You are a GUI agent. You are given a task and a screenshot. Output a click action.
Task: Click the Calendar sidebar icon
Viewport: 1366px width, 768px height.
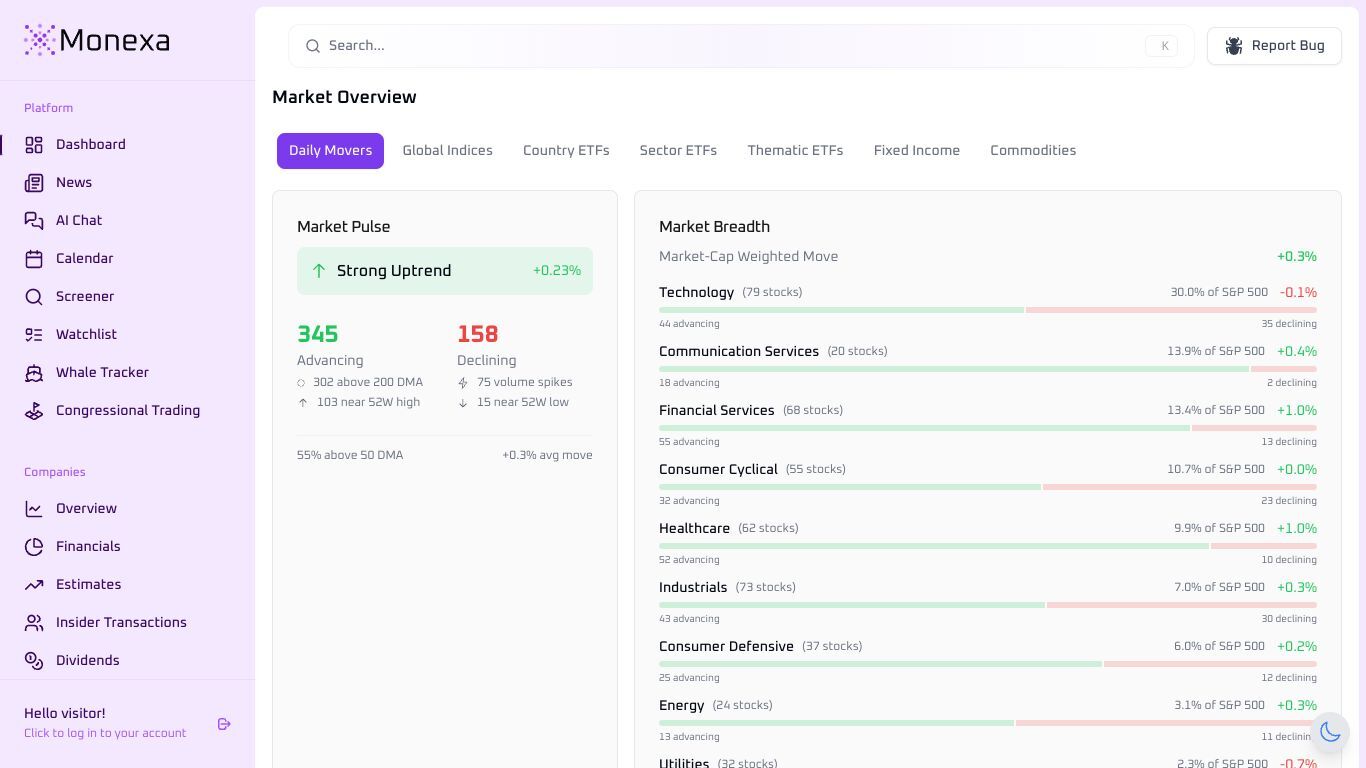34,259
